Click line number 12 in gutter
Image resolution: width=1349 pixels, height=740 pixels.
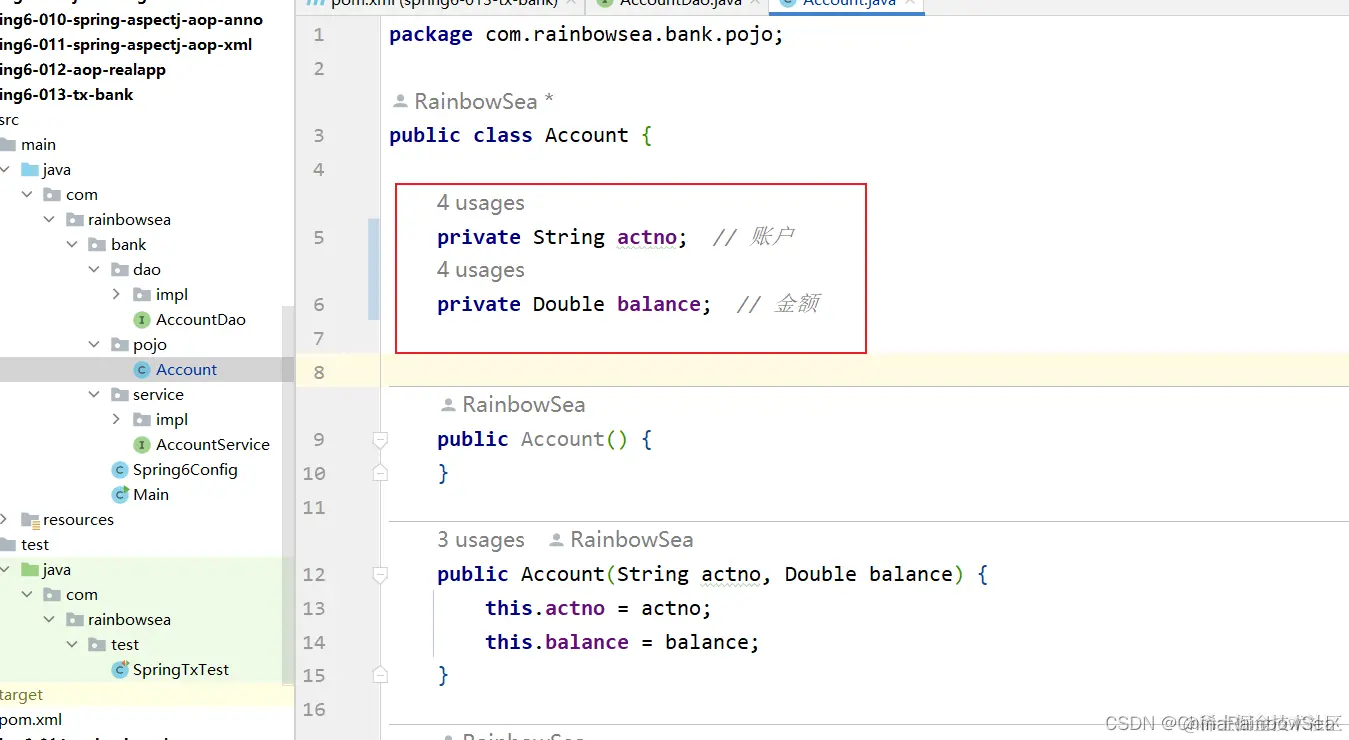(314, 574)
